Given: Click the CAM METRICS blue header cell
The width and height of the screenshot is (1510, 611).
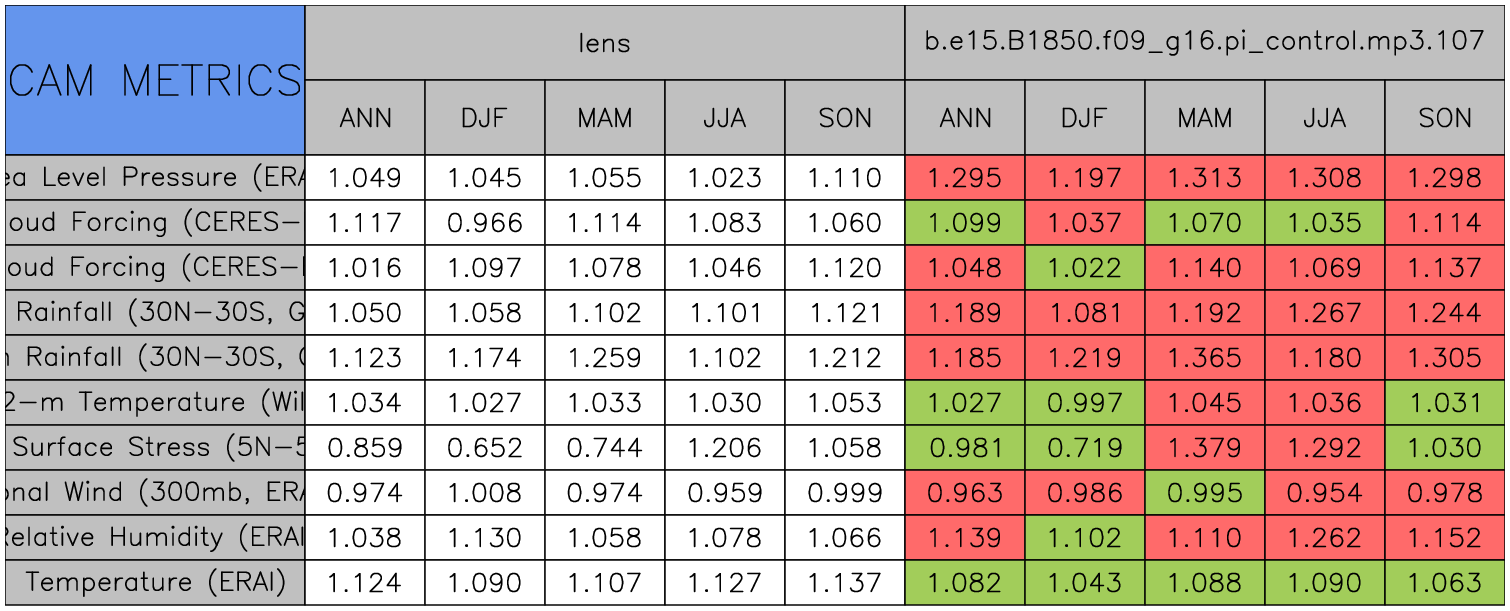Looking at the screenshot, I should (155, 80).
